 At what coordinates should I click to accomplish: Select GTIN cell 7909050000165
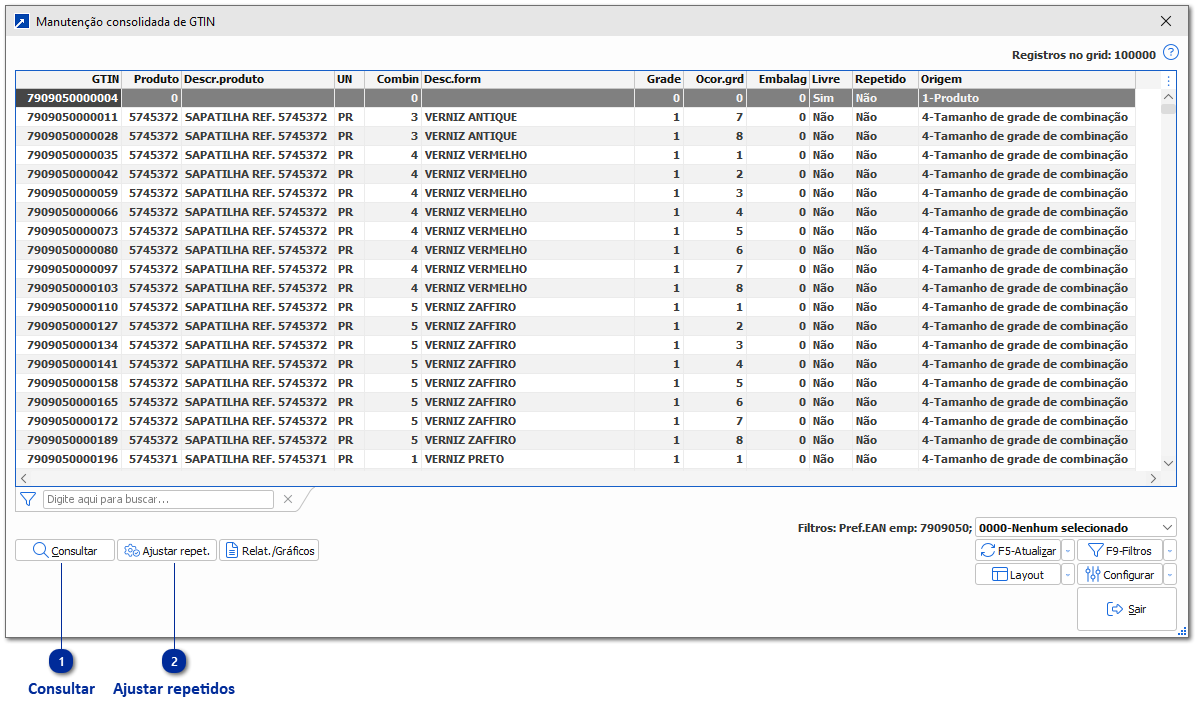[69, 403]
